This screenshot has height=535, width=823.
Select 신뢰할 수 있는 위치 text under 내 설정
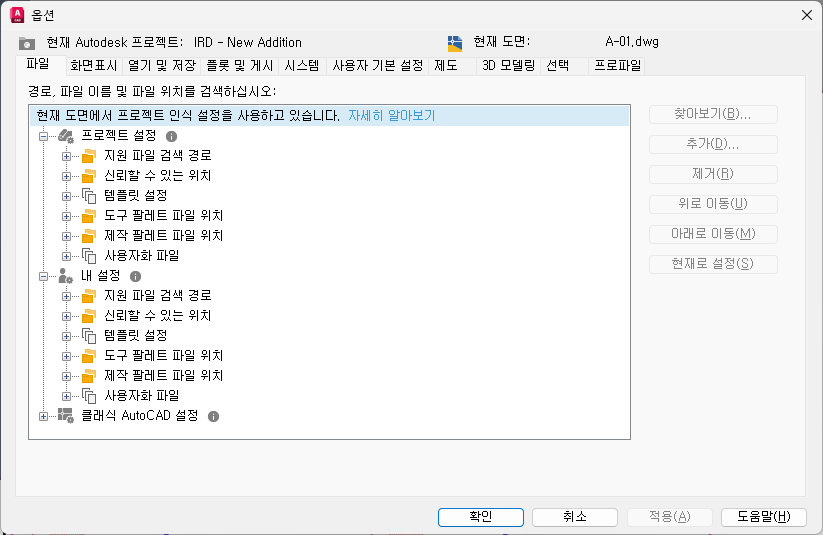click(x=157, y=316)
